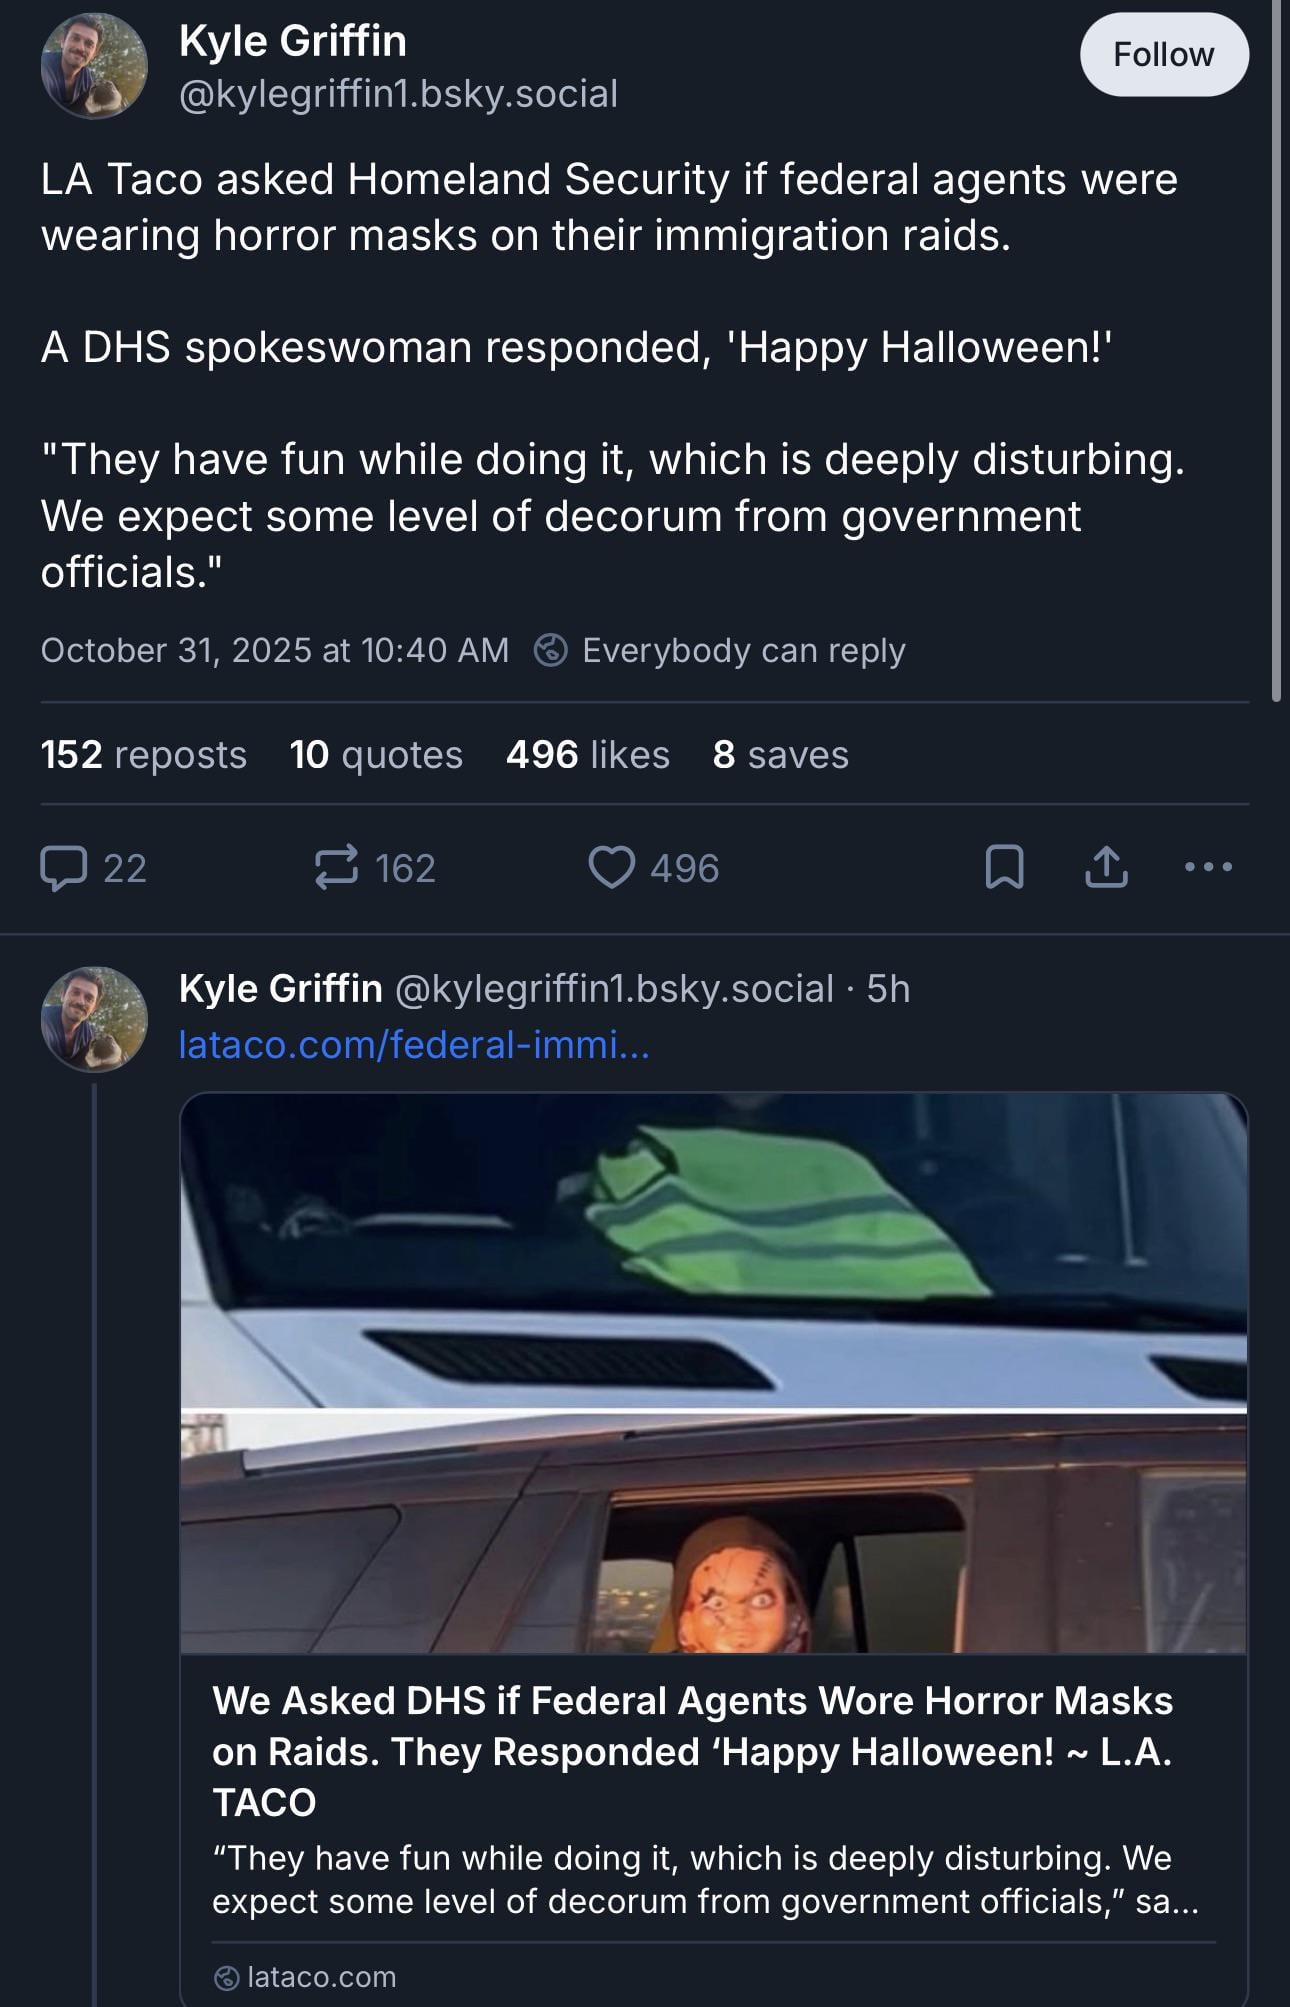
Task: Open Kyle Griffin's avatar at top
Action: [94, 66]
